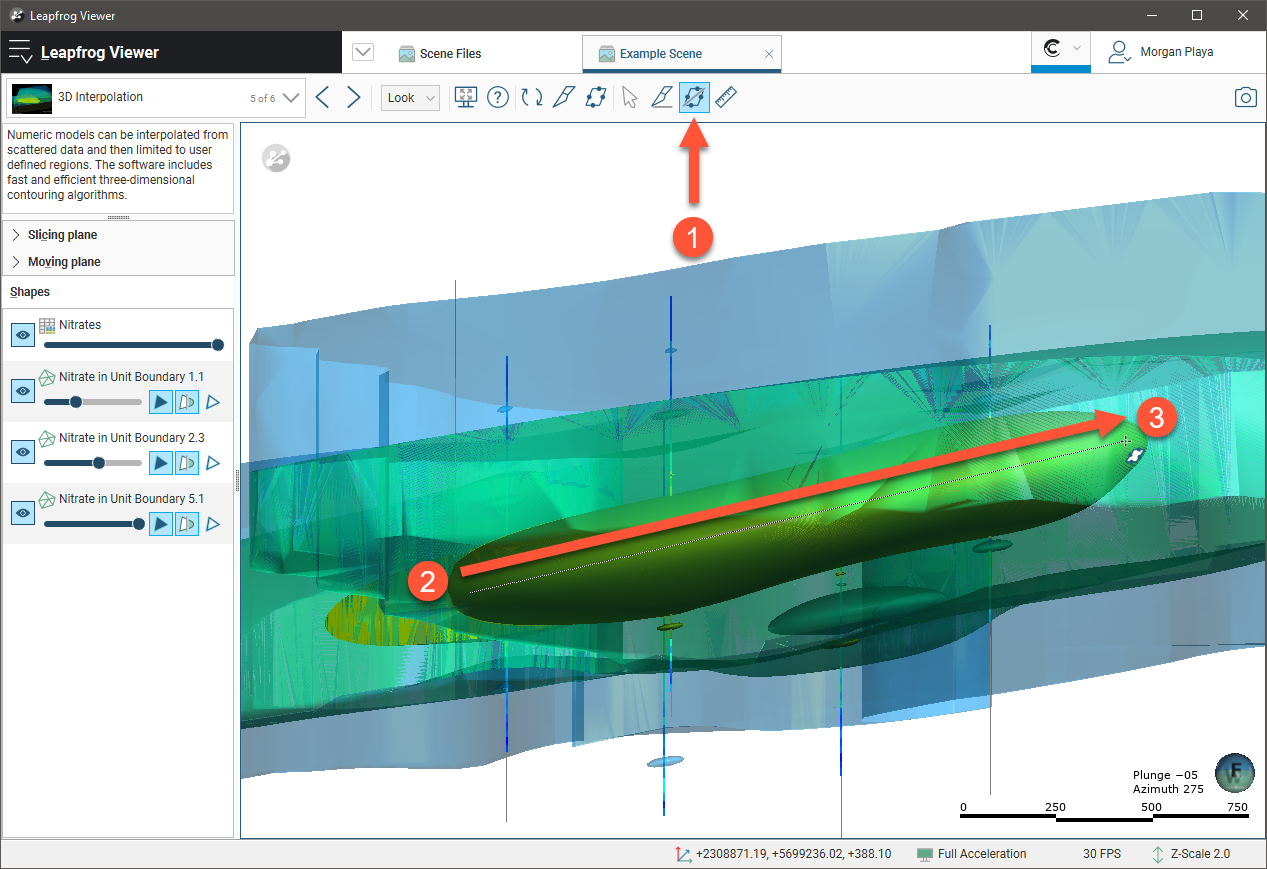Open the Look dropdown menu
The height and width of the screenshot is (869, 1267).
(410, 97)
